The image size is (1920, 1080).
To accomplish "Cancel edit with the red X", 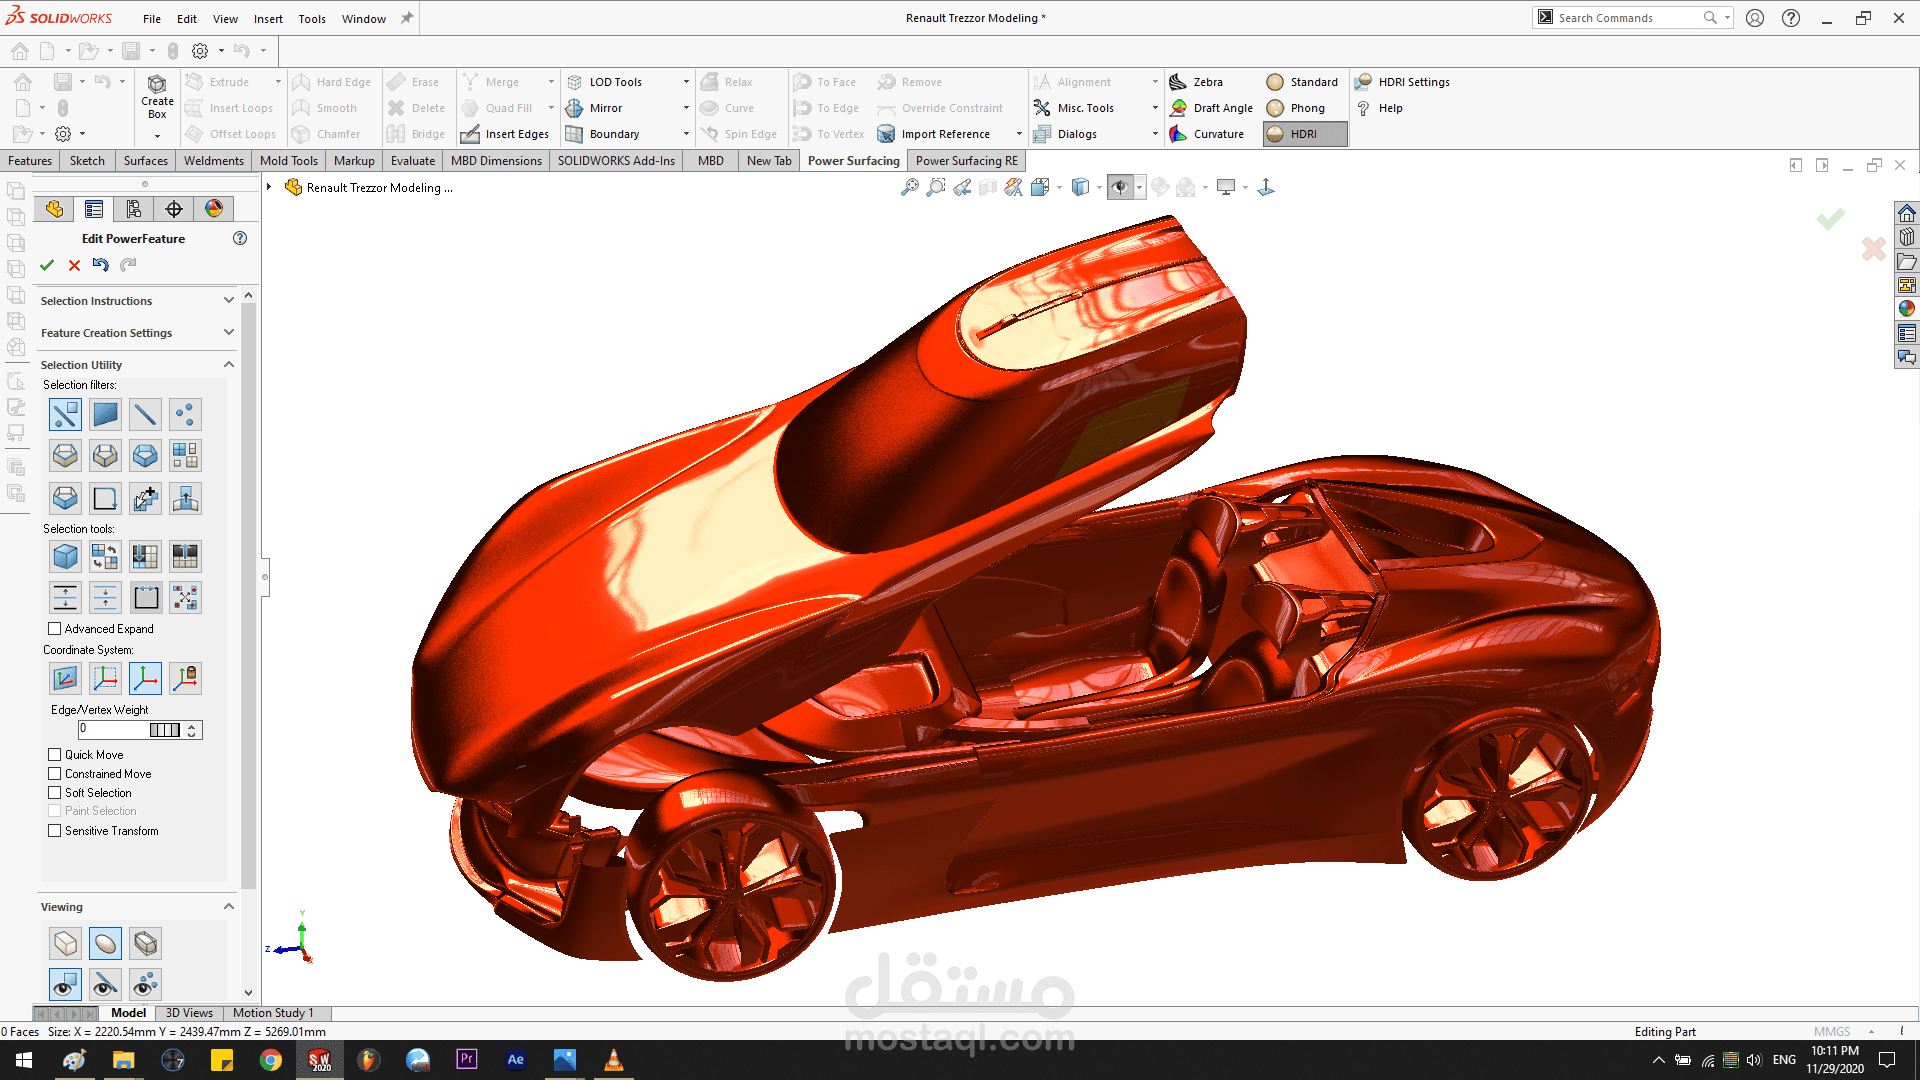I will click(x=74, y=265).
